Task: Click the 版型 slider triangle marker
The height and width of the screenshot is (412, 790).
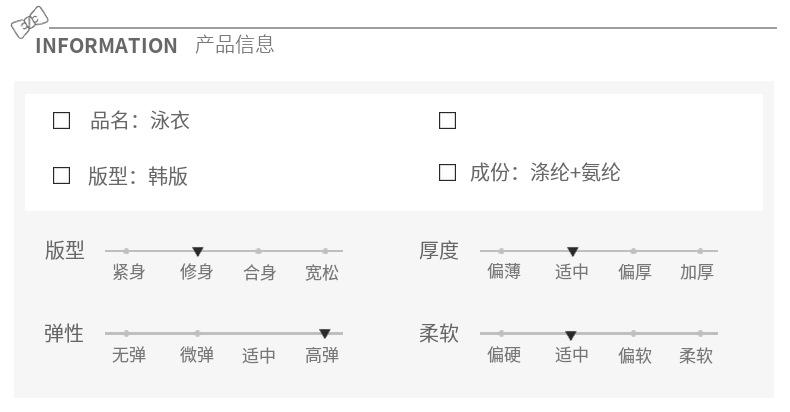Action: click(198, 251)
